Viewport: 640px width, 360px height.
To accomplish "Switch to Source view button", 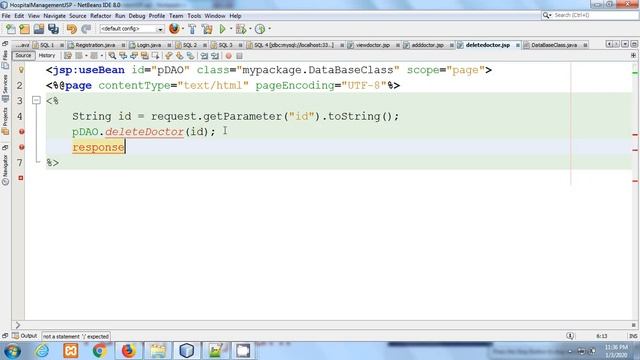I will pos(23,56).
